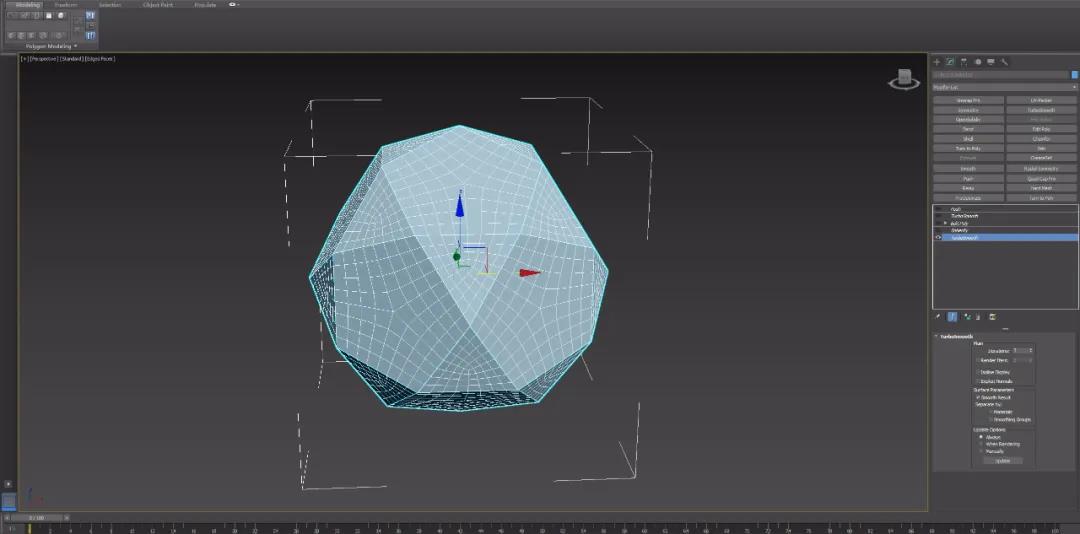1080x534 pixels.
Task: Open the Utilities wrench panel tab
Action: click(x=1004, y=62)
